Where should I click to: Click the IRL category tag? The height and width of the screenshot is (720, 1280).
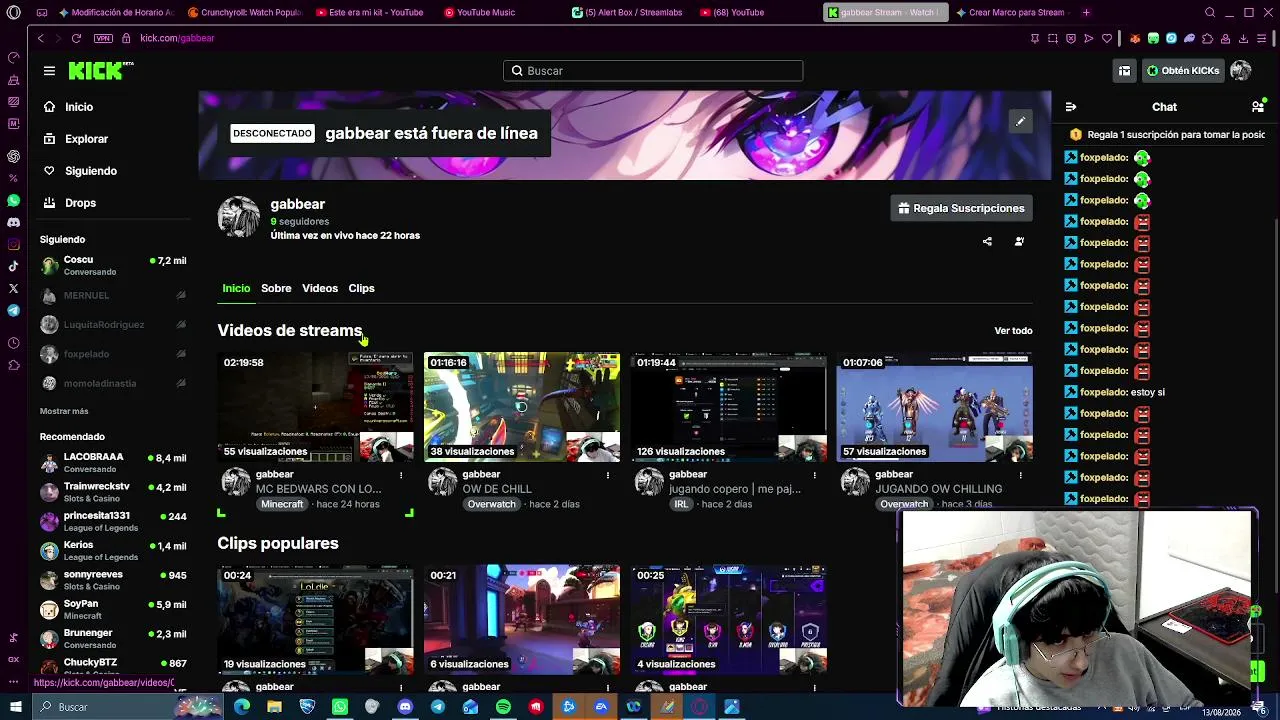pos(681,504)
